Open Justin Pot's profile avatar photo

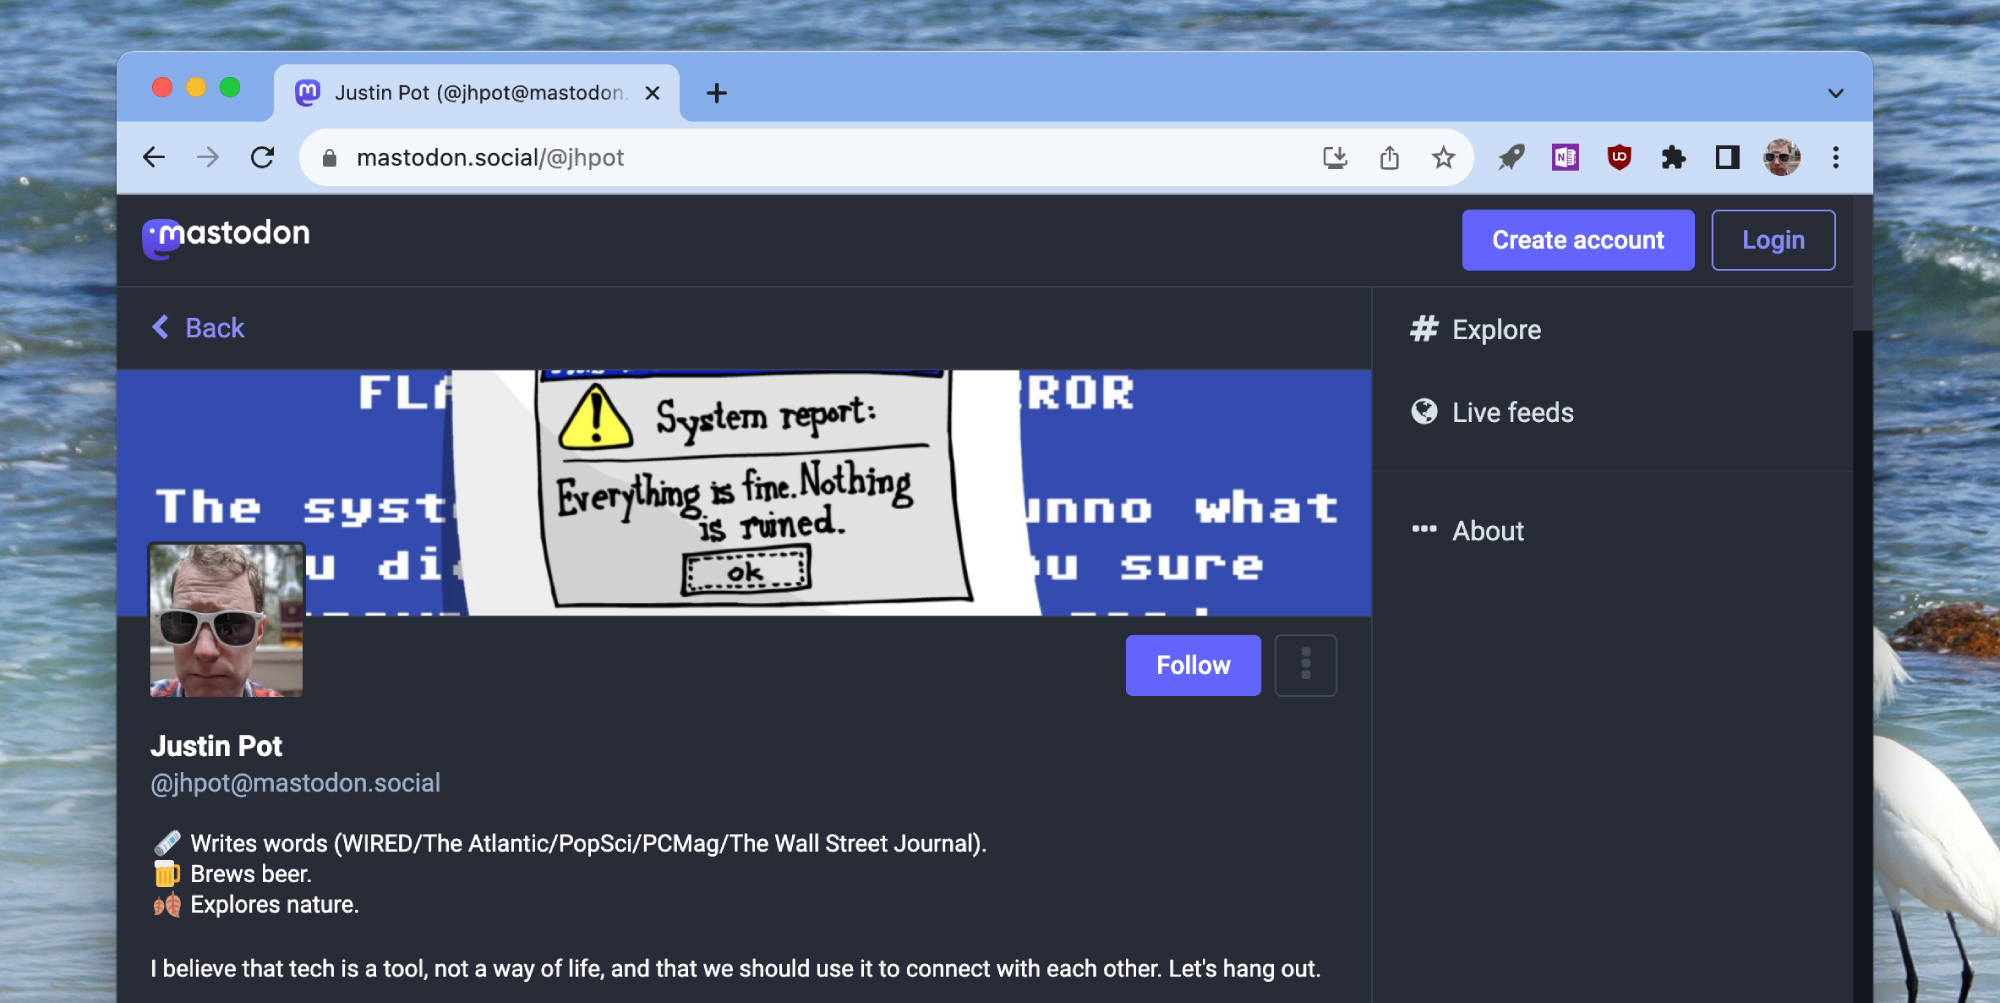227,620
